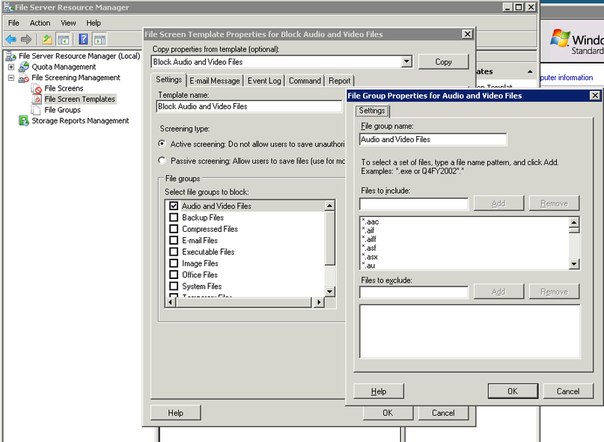Click the Files to exclude pattern field
Image resolution: width=604 pixels, height=442 pixels.
[414, 292]
